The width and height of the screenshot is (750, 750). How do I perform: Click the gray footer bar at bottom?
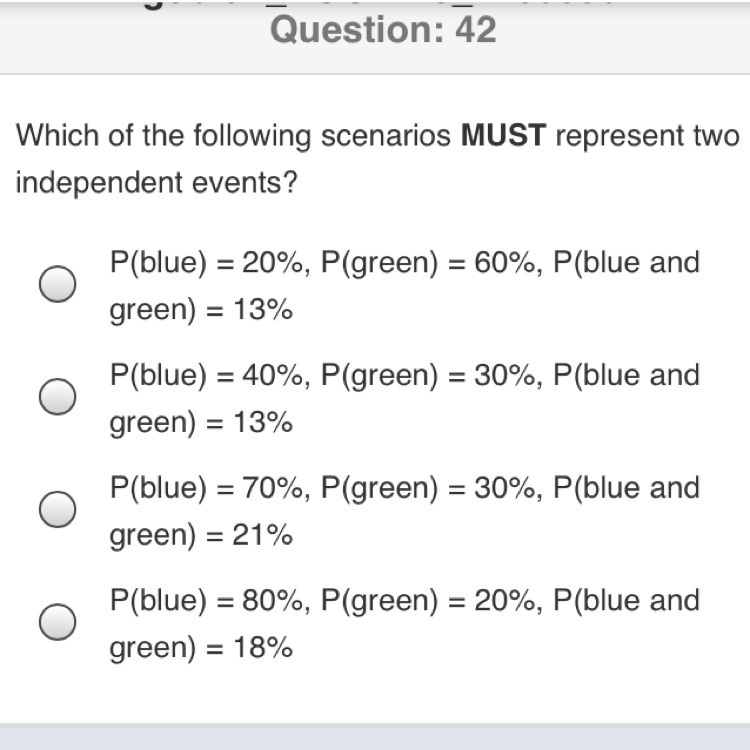[x=375, y=736]
